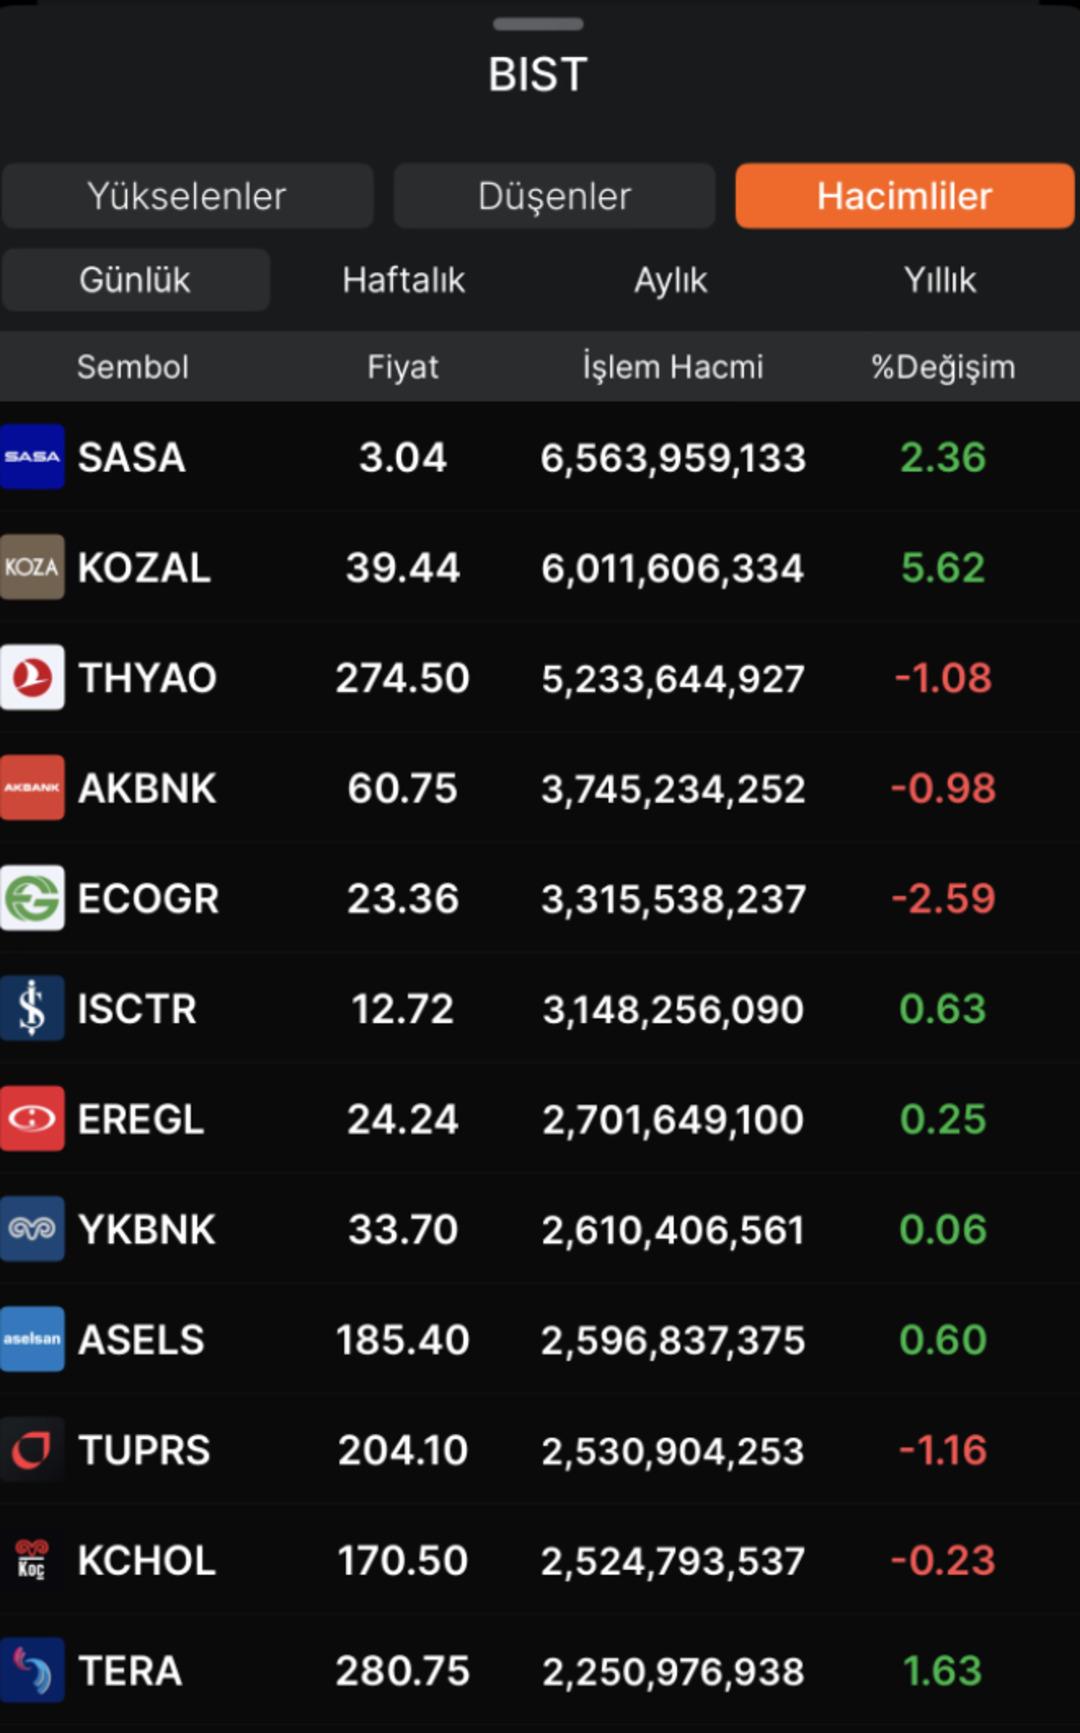Select the TERA brokerage logo icon
Screen dimensions: 1080x1733
click(x=33, y=1669)
